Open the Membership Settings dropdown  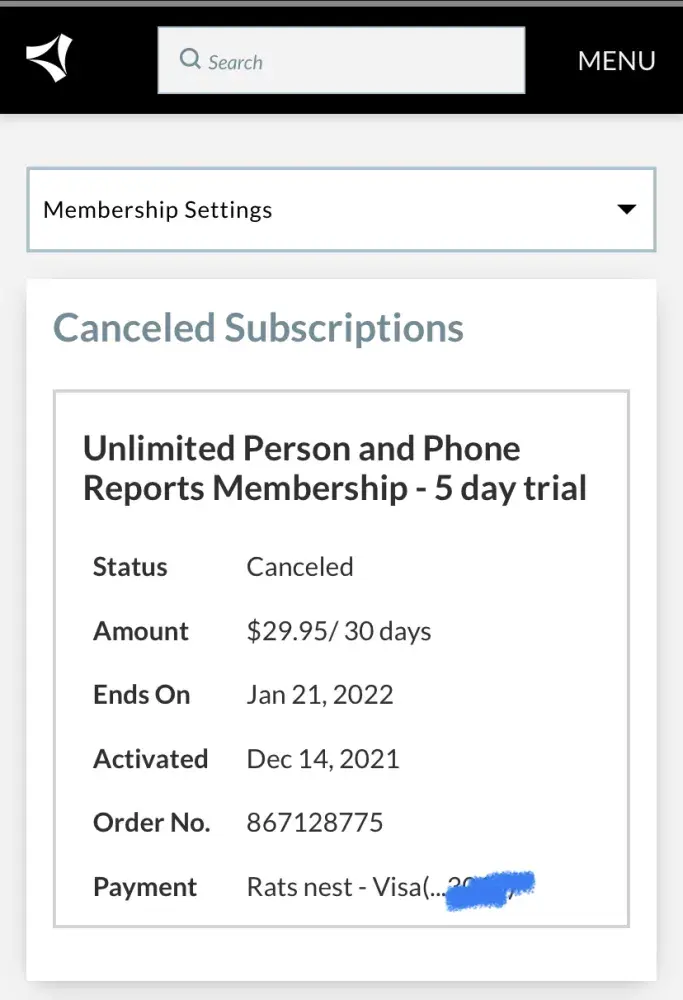click(x=340, y=210)
